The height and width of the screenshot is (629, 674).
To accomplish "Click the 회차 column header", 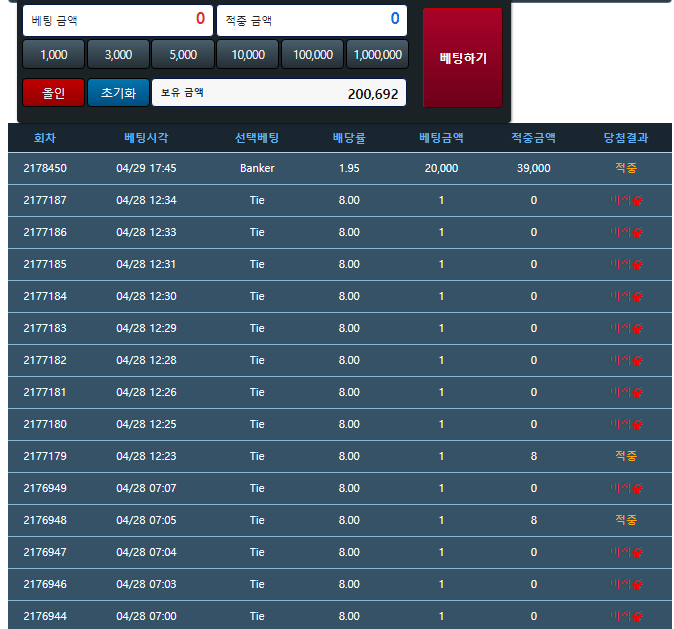I will (x=45, y=138).
